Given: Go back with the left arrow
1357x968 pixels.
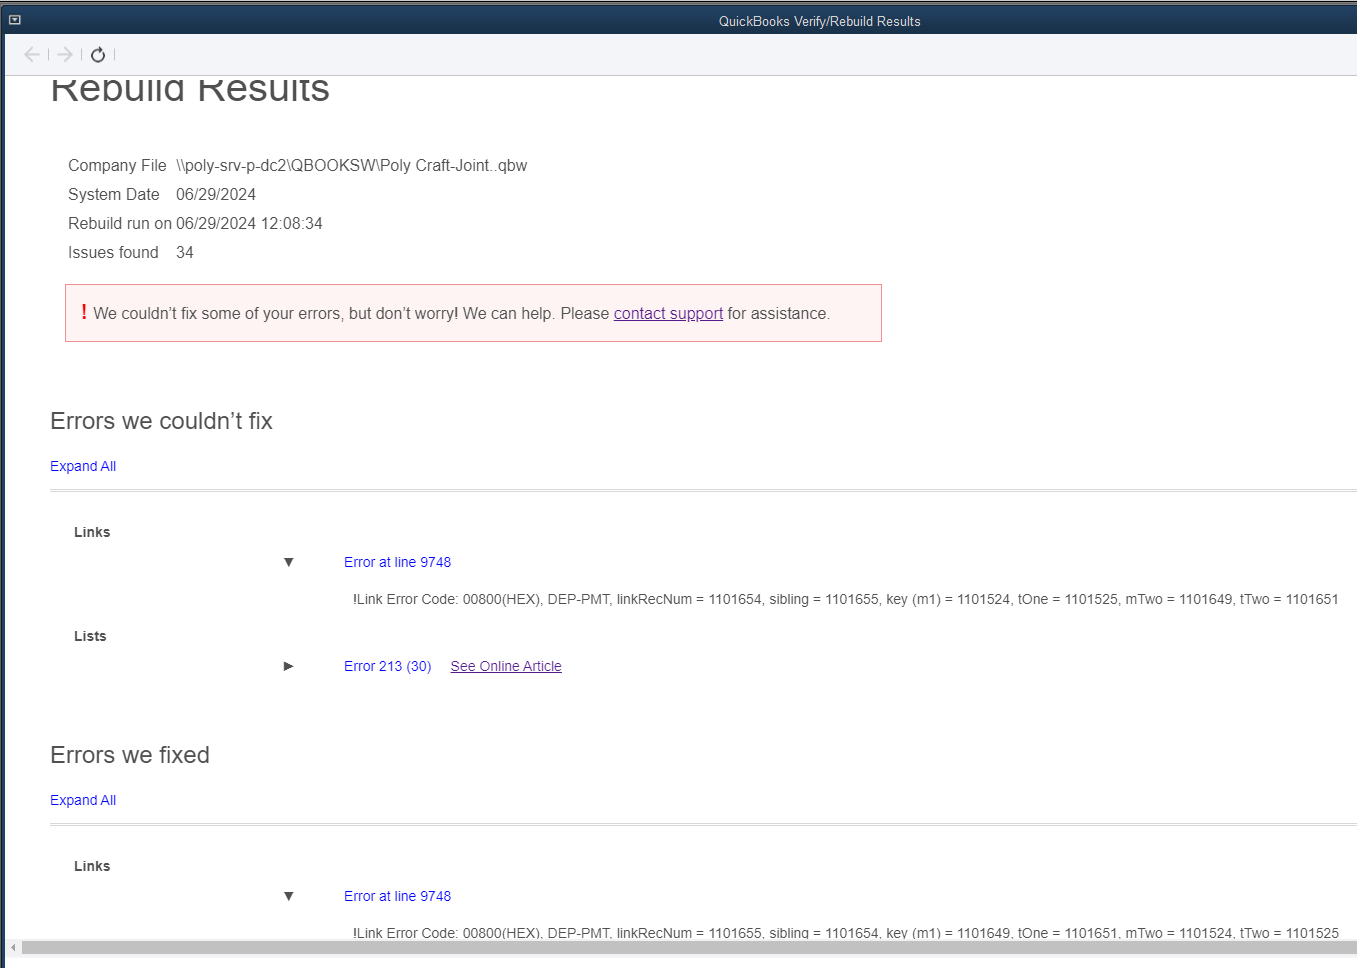Looking at the screenshot, I should coord(32,55).
